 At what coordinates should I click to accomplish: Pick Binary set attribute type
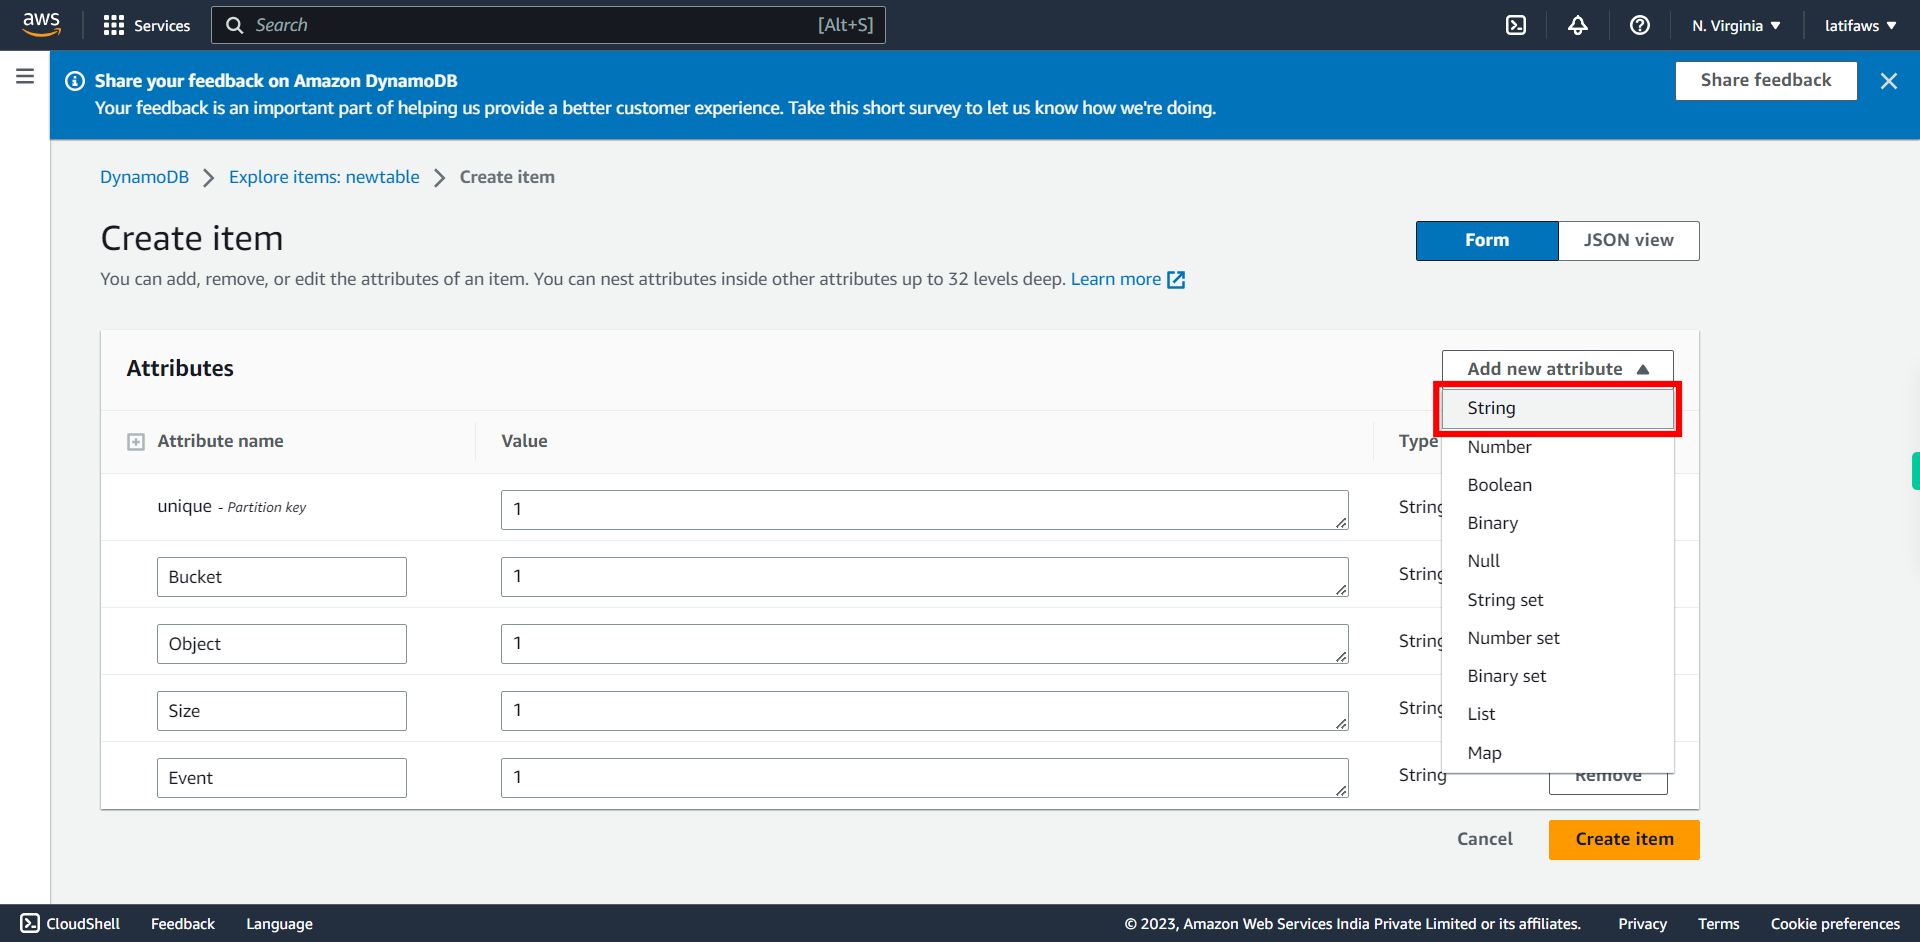click(1557, 676)
